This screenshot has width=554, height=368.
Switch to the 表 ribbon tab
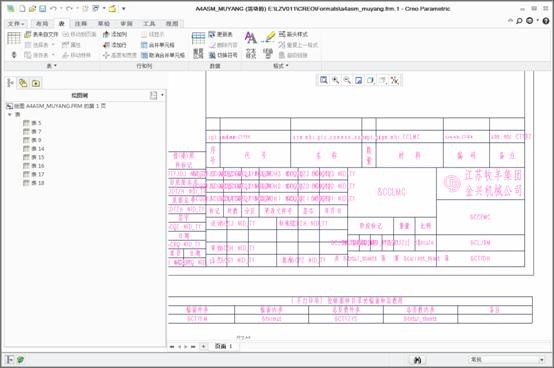coord(61,24)
